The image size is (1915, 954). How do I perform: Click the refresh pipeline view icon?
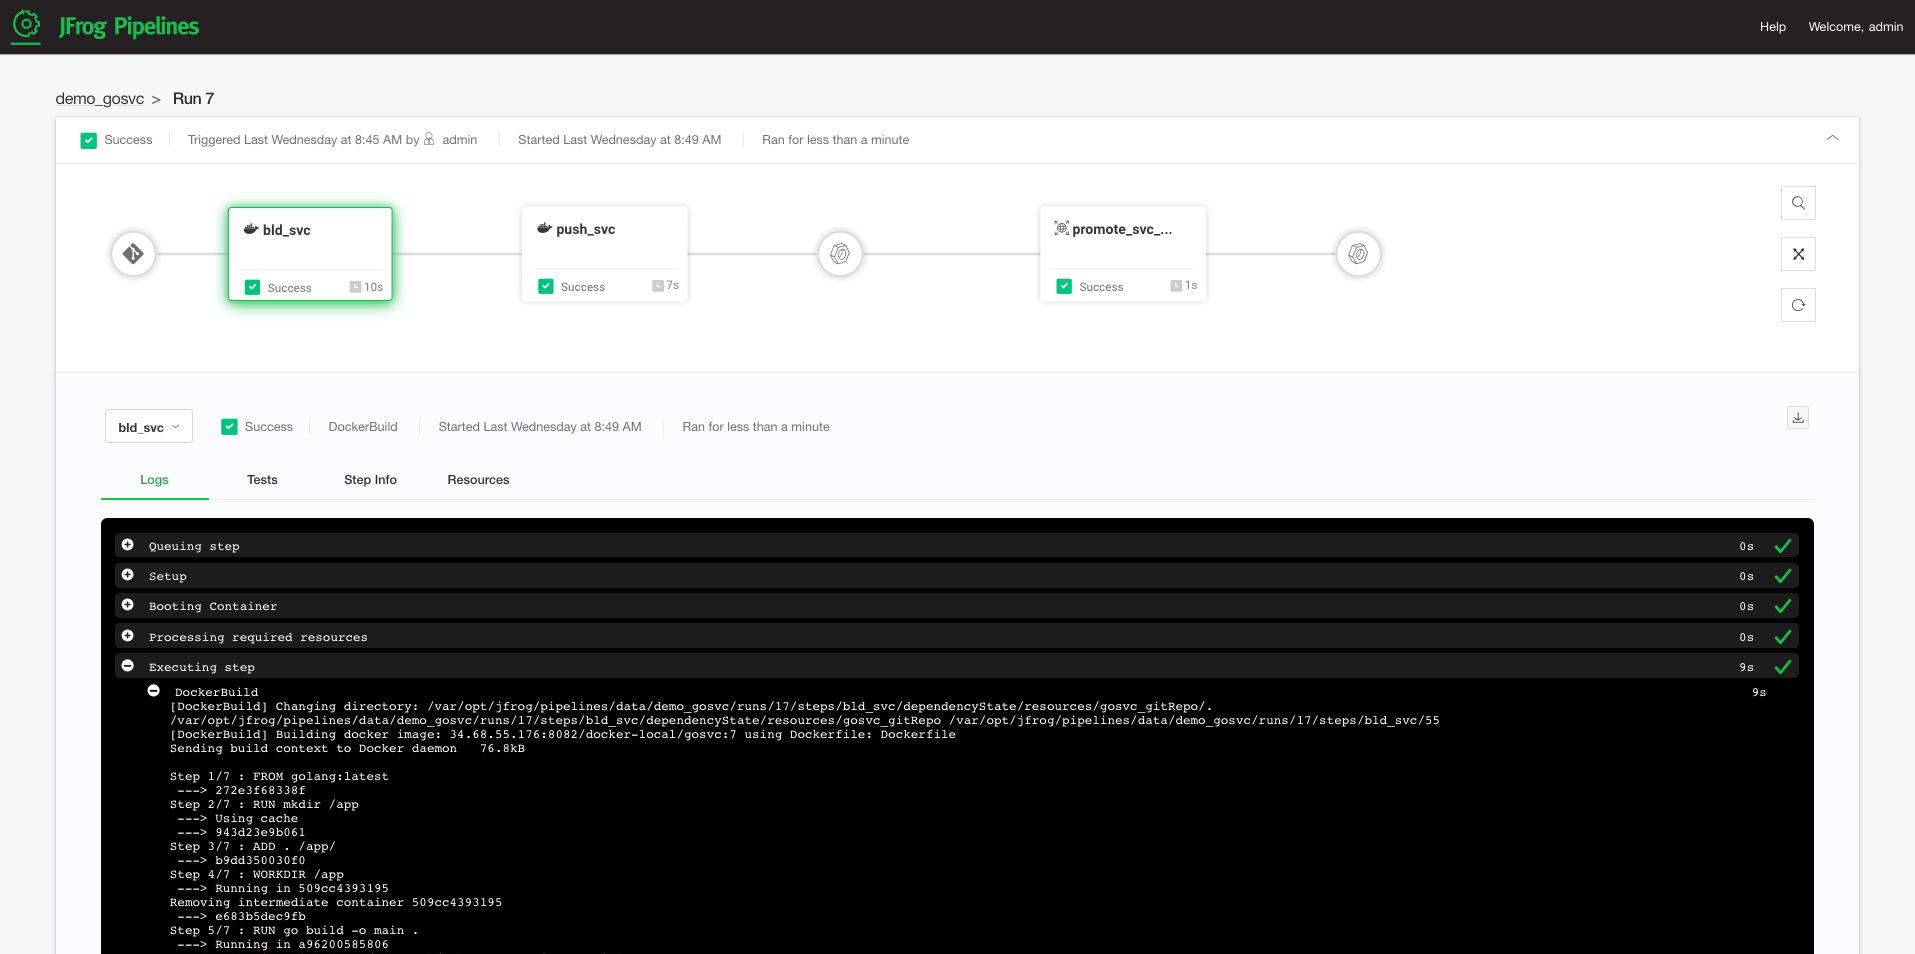1798,305
